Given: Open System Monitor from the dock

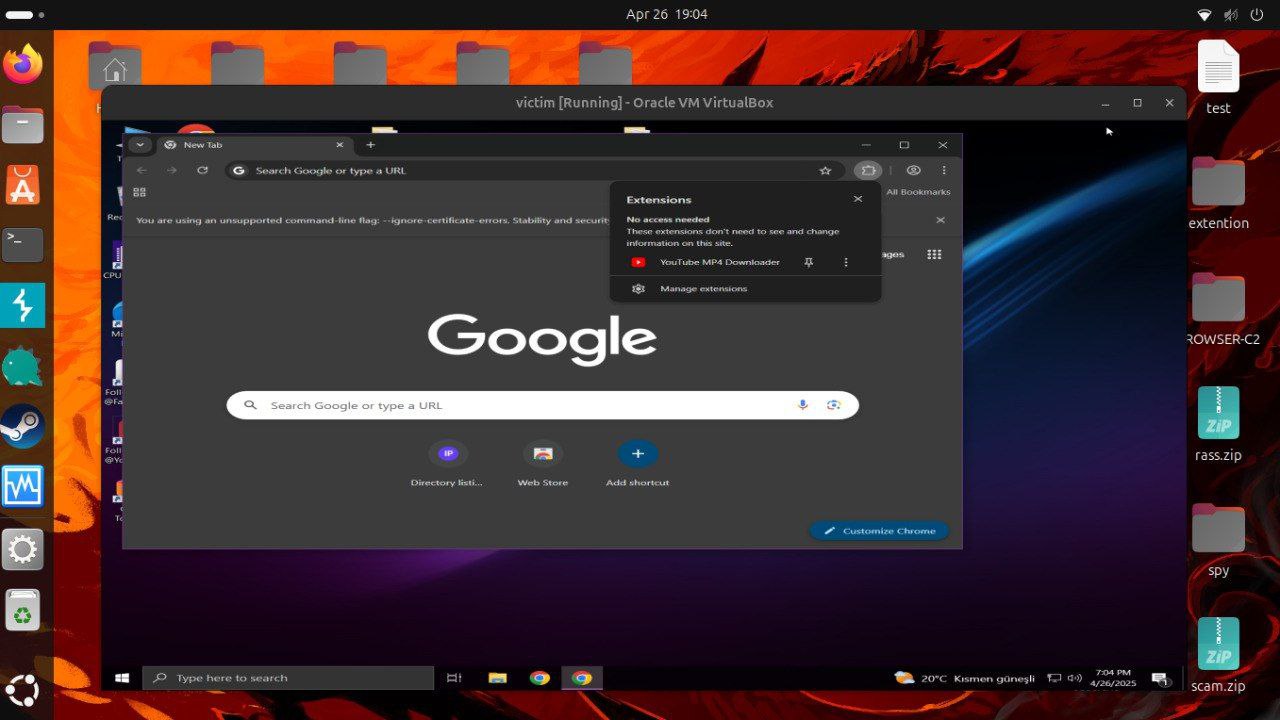Looking at the screenshot, I should 23,487.
